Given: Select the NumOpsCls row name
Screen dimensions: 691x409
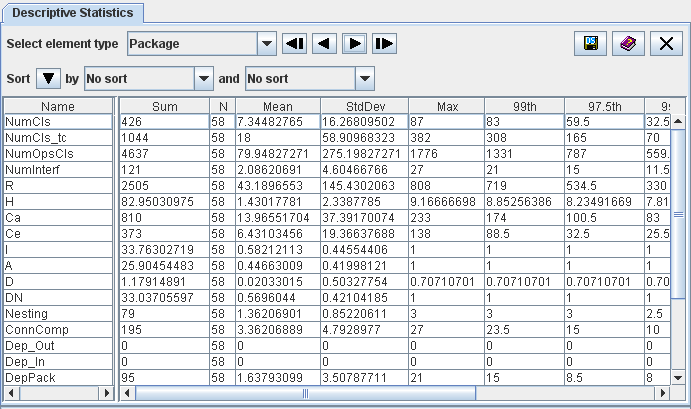Looking at the screenshot, I should click(x=58, y=155).
